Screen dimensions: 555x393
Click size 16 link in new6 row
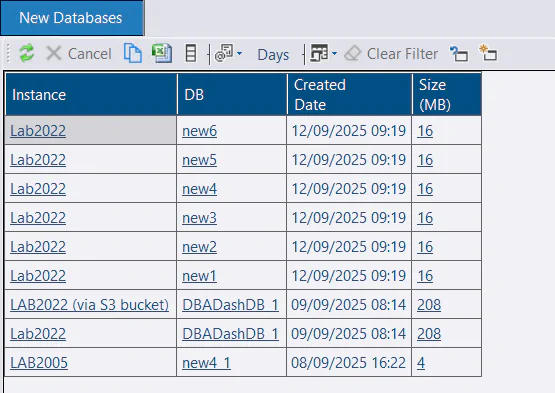coord(425,131)
